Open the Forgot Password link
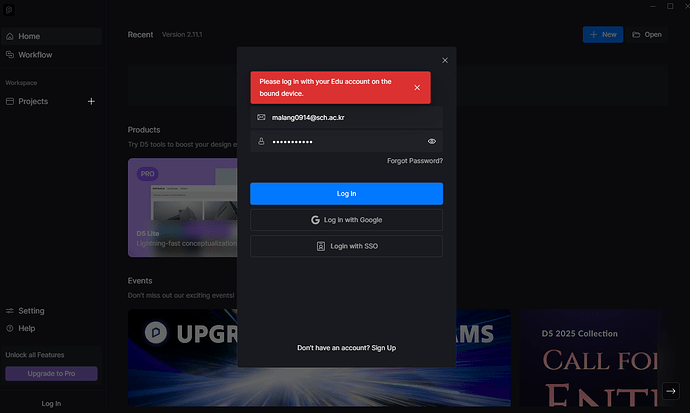Screen dimensions: 690x413 click(x=415, y=161)
